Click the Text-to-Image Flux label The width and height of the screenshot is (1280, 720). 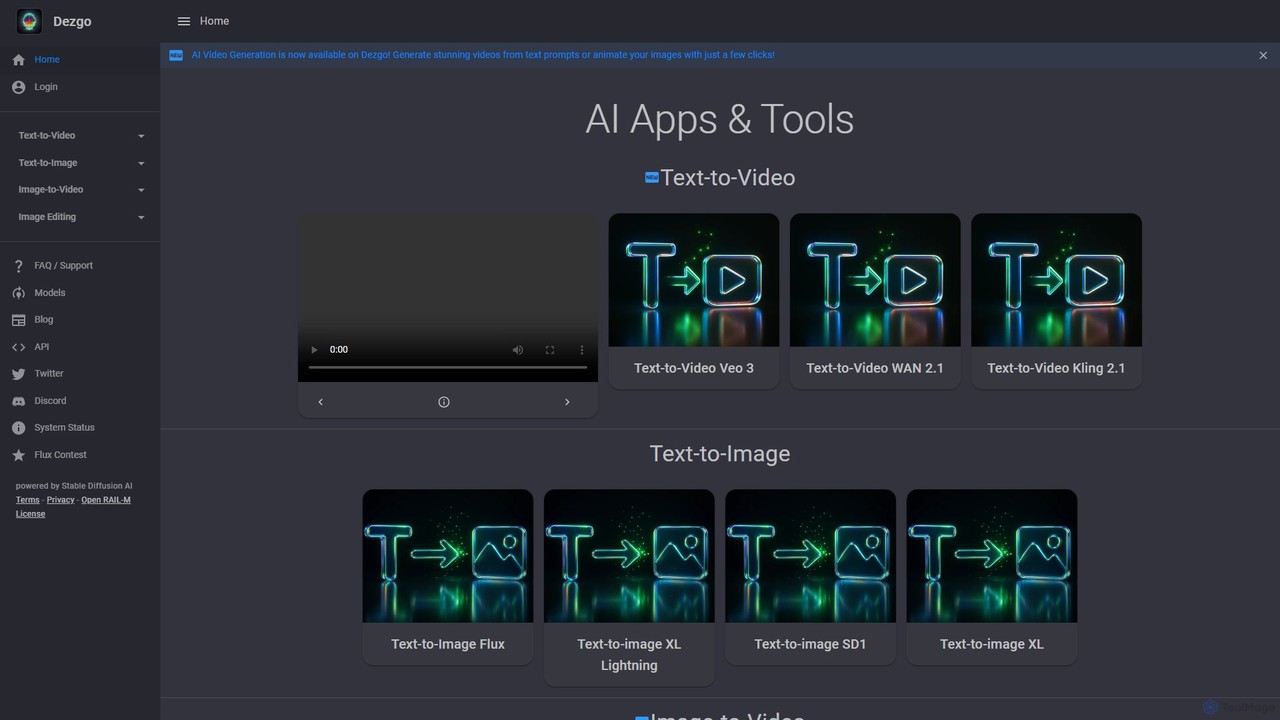(448, 644)
